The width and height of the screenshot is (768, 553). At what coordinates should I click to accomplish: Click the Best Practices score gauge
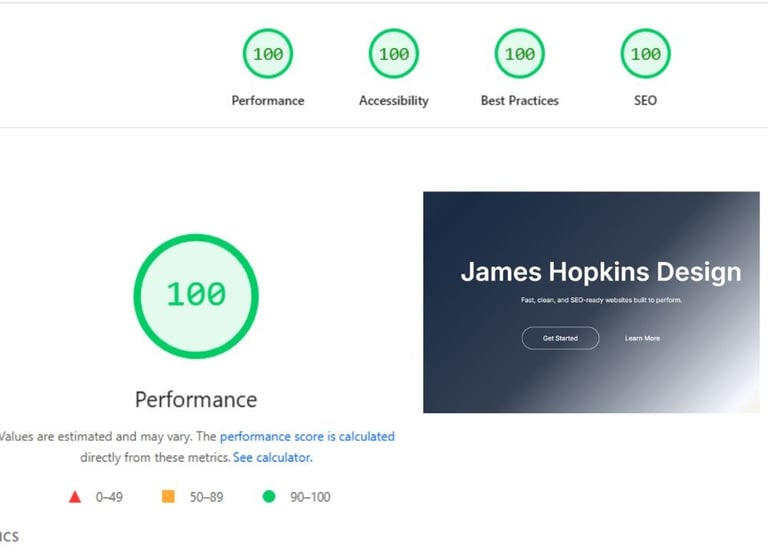(520, 53)
